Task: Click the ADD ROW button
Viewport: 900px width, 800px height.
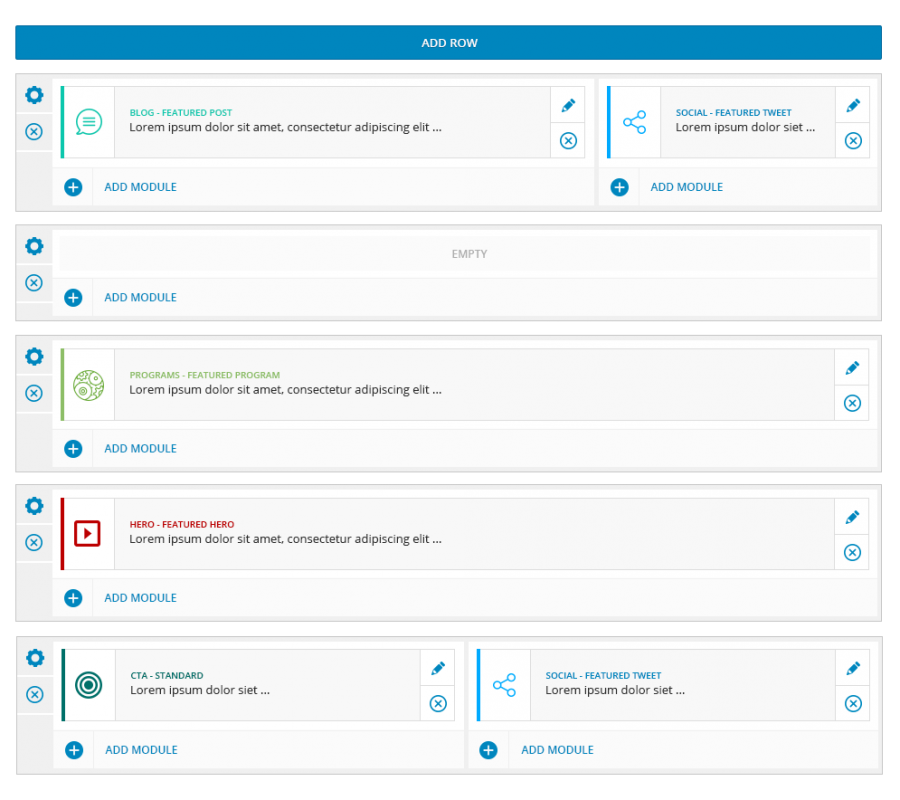Action: (x=448, y=42)
